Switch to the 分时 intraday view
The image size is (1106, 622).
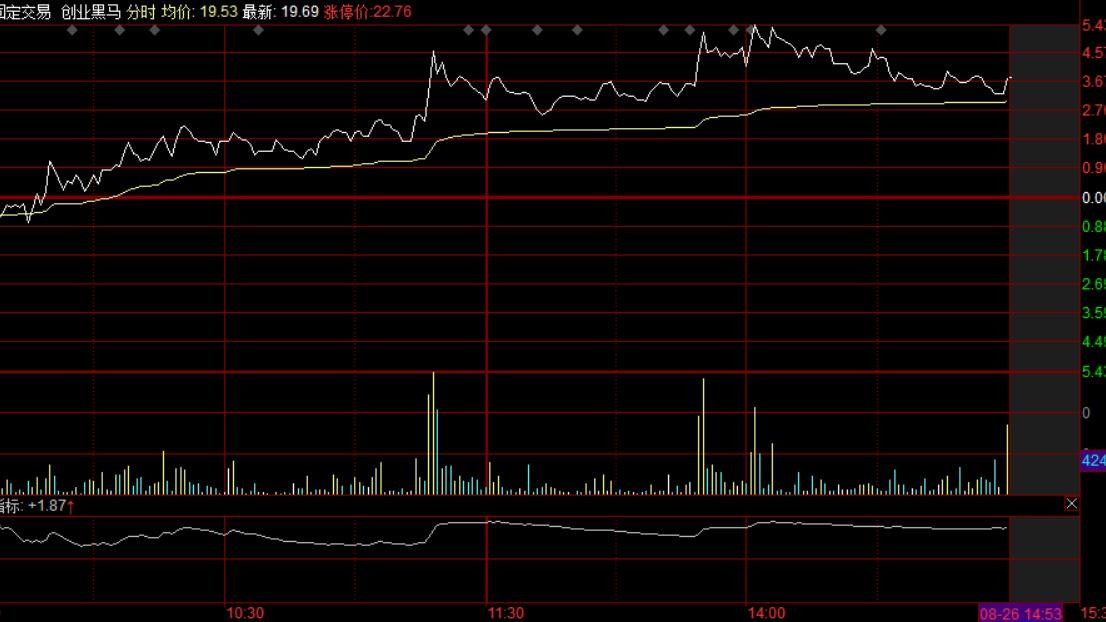pos(141,11)
